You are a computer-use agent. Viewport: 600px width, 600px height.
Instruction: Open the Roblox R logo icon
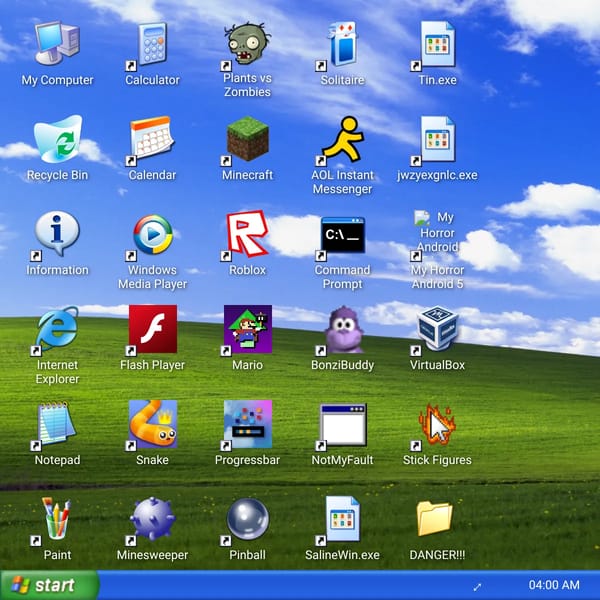click(x=247, y=233)
